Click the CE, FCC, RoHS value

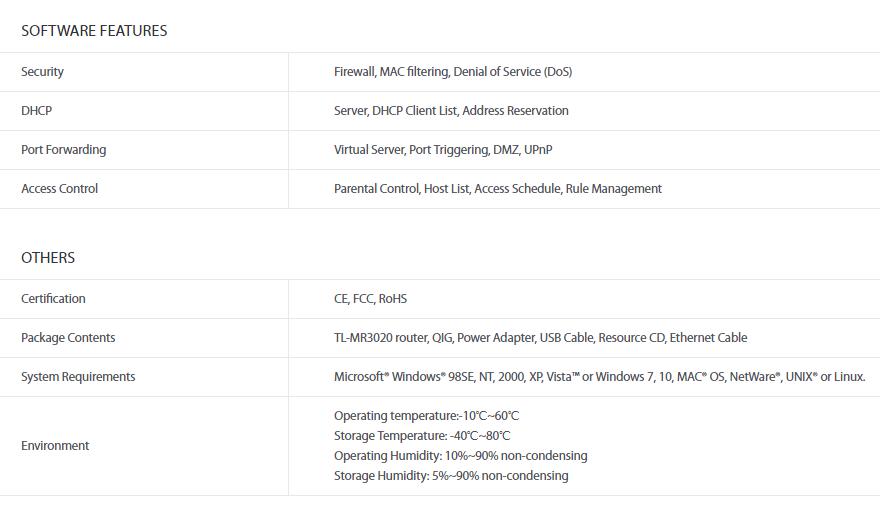pyautogui.click(x=370, y=299)
